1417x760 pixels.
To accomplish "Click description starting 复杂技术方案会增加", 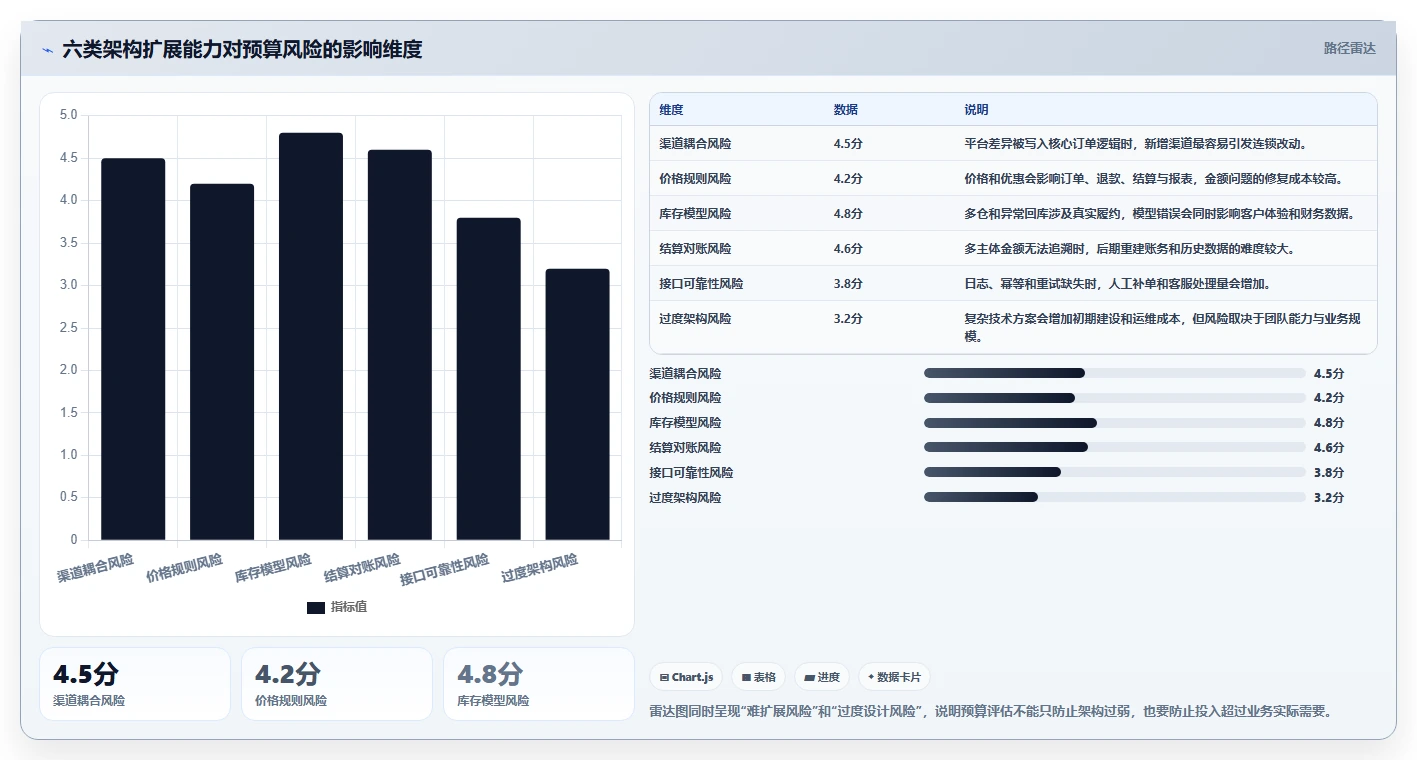I will [x=1162, y=327].
